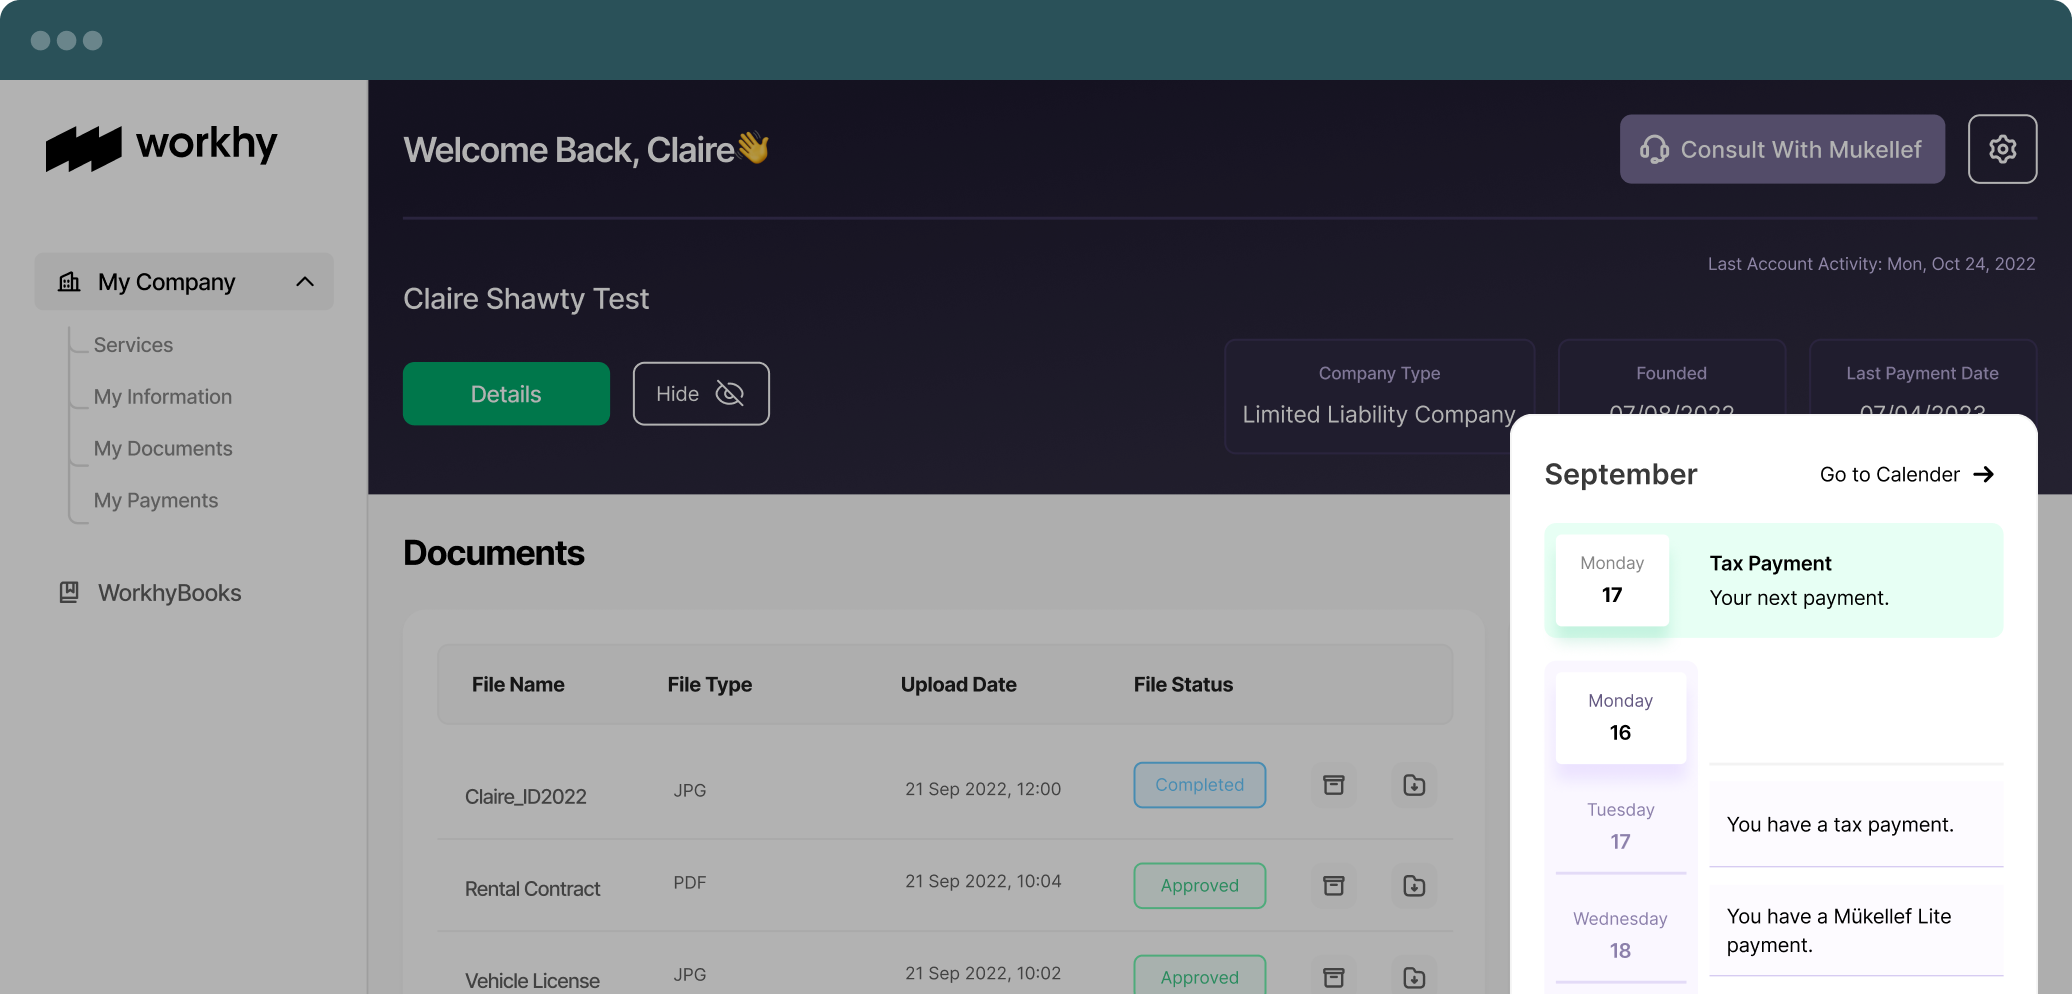Archive the Vehicle License document
This screenshot has height=994, width=2072.
coord(1333,977)
